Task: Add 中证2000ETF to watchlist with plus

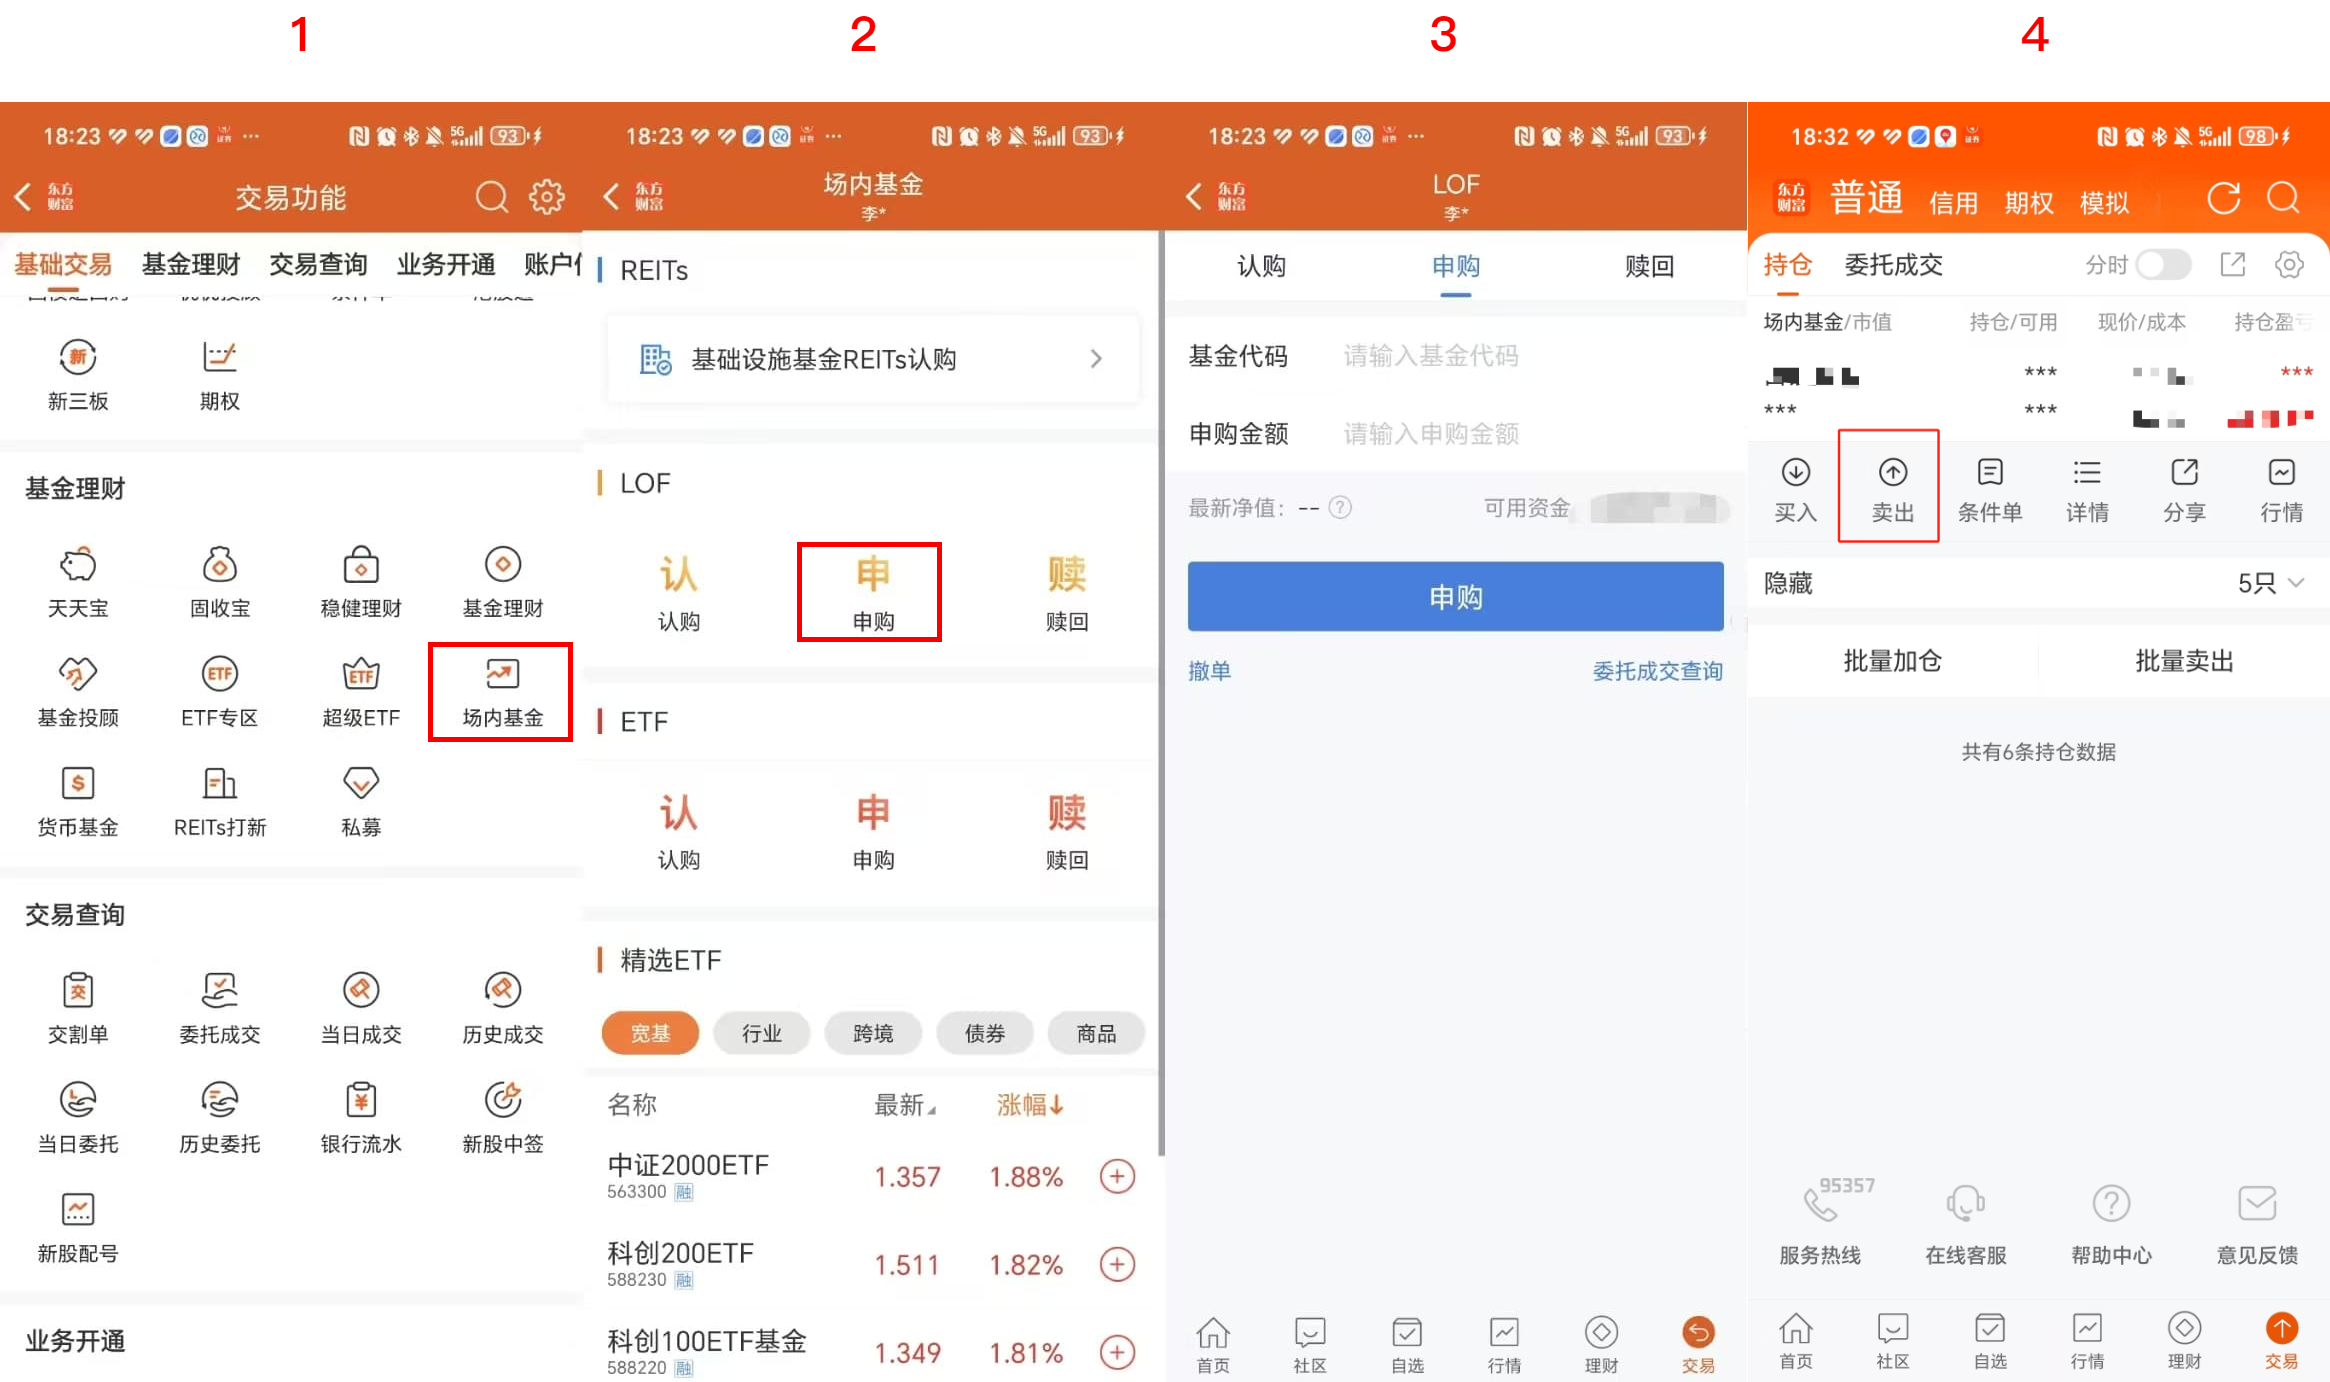Action: [1117, 1176]
